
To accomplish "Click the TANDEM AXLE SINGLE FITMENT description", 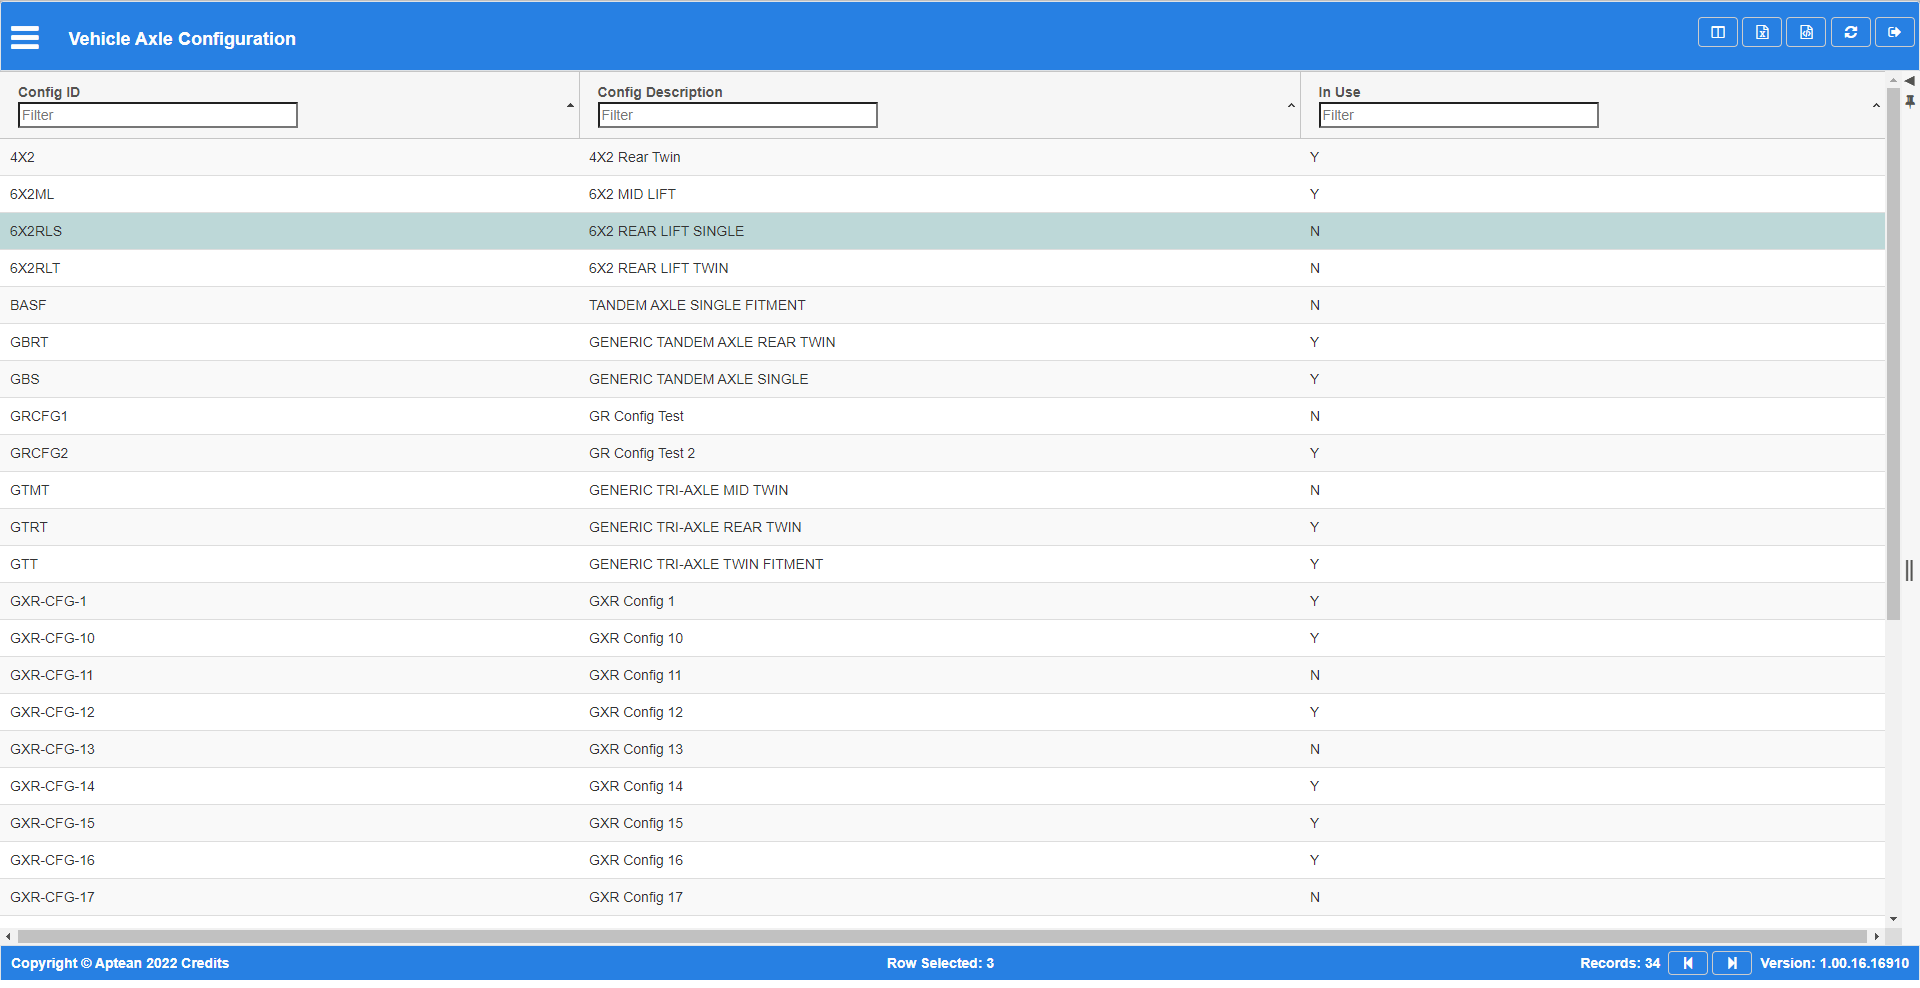I will 697,305.
